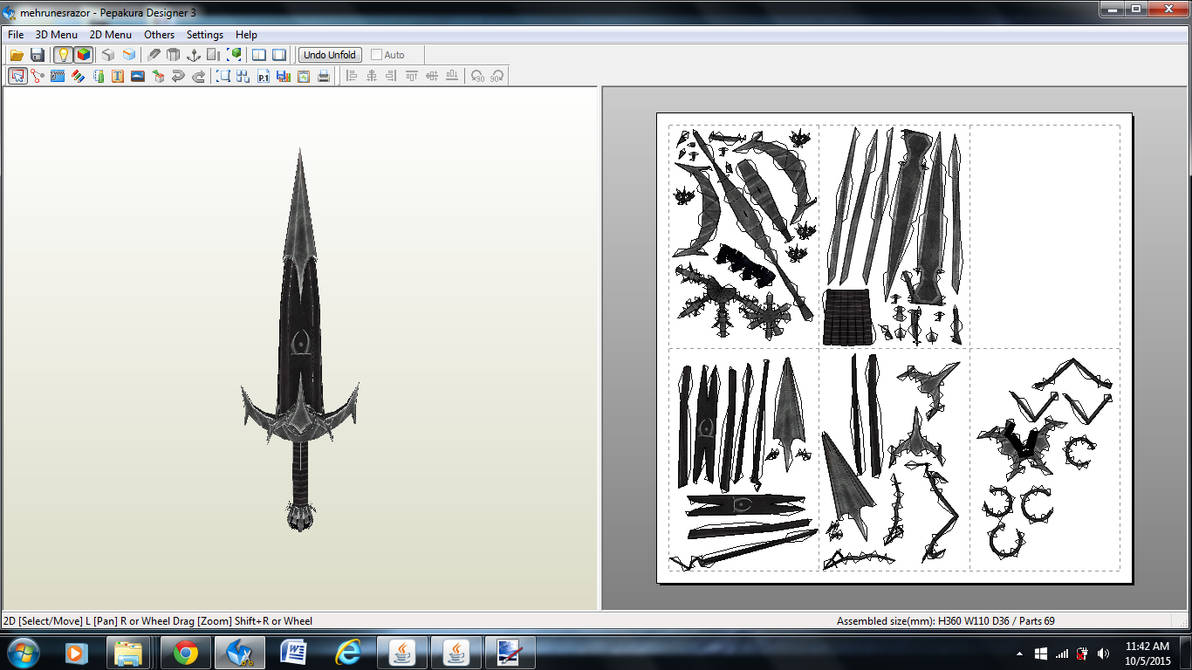Click the red arrow over box icon
This screenshot has width=1192, height=670.
click(x=158, y=76)
